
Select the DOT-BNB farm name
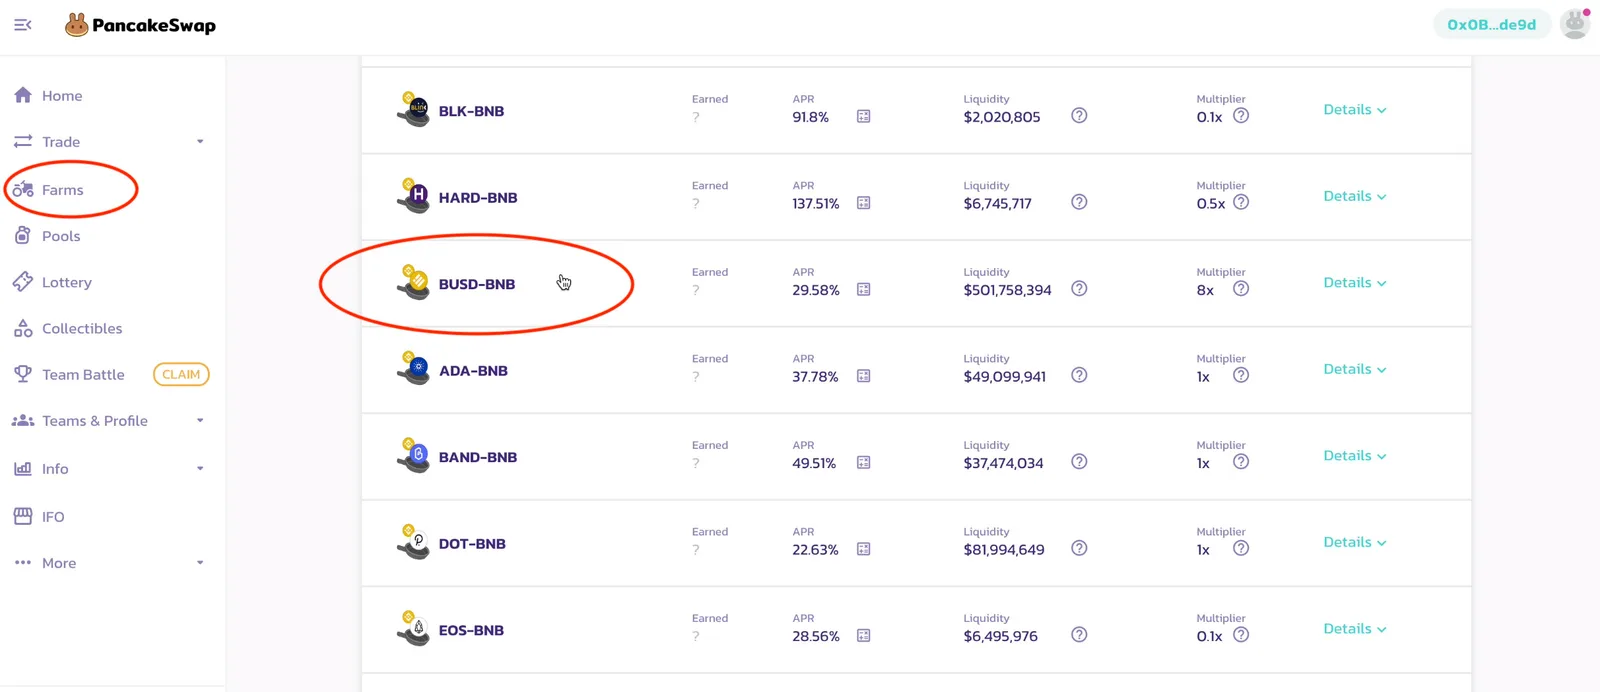[472, 544]
